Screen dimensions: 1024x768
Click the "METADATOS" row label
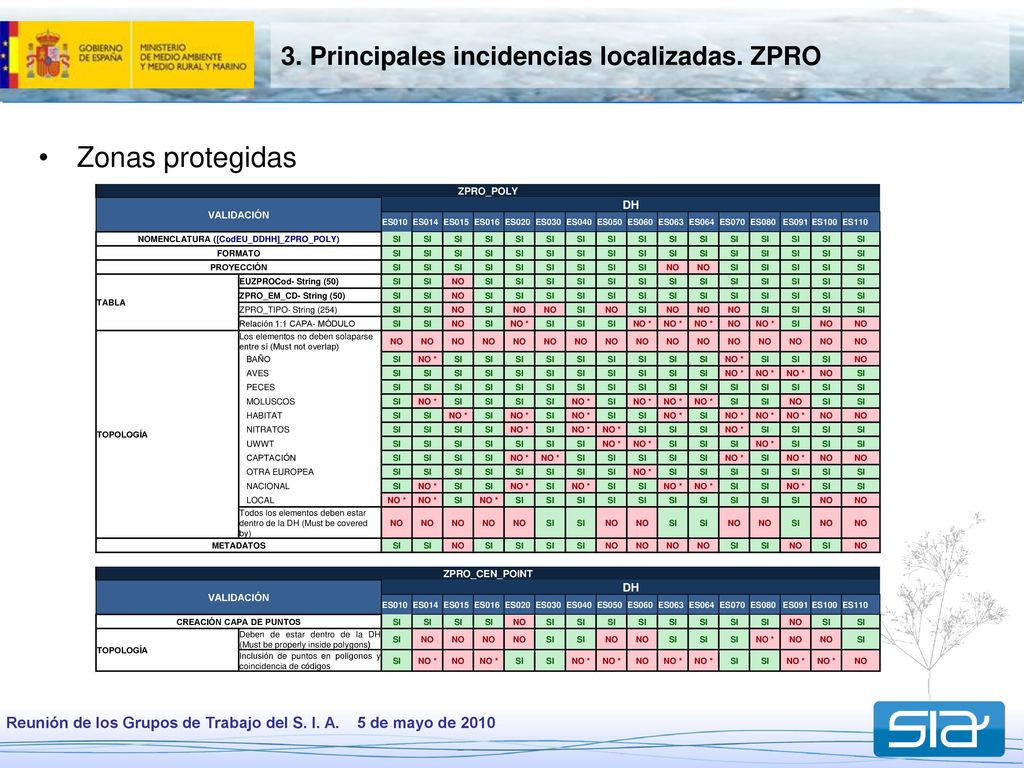coord(238,545)
